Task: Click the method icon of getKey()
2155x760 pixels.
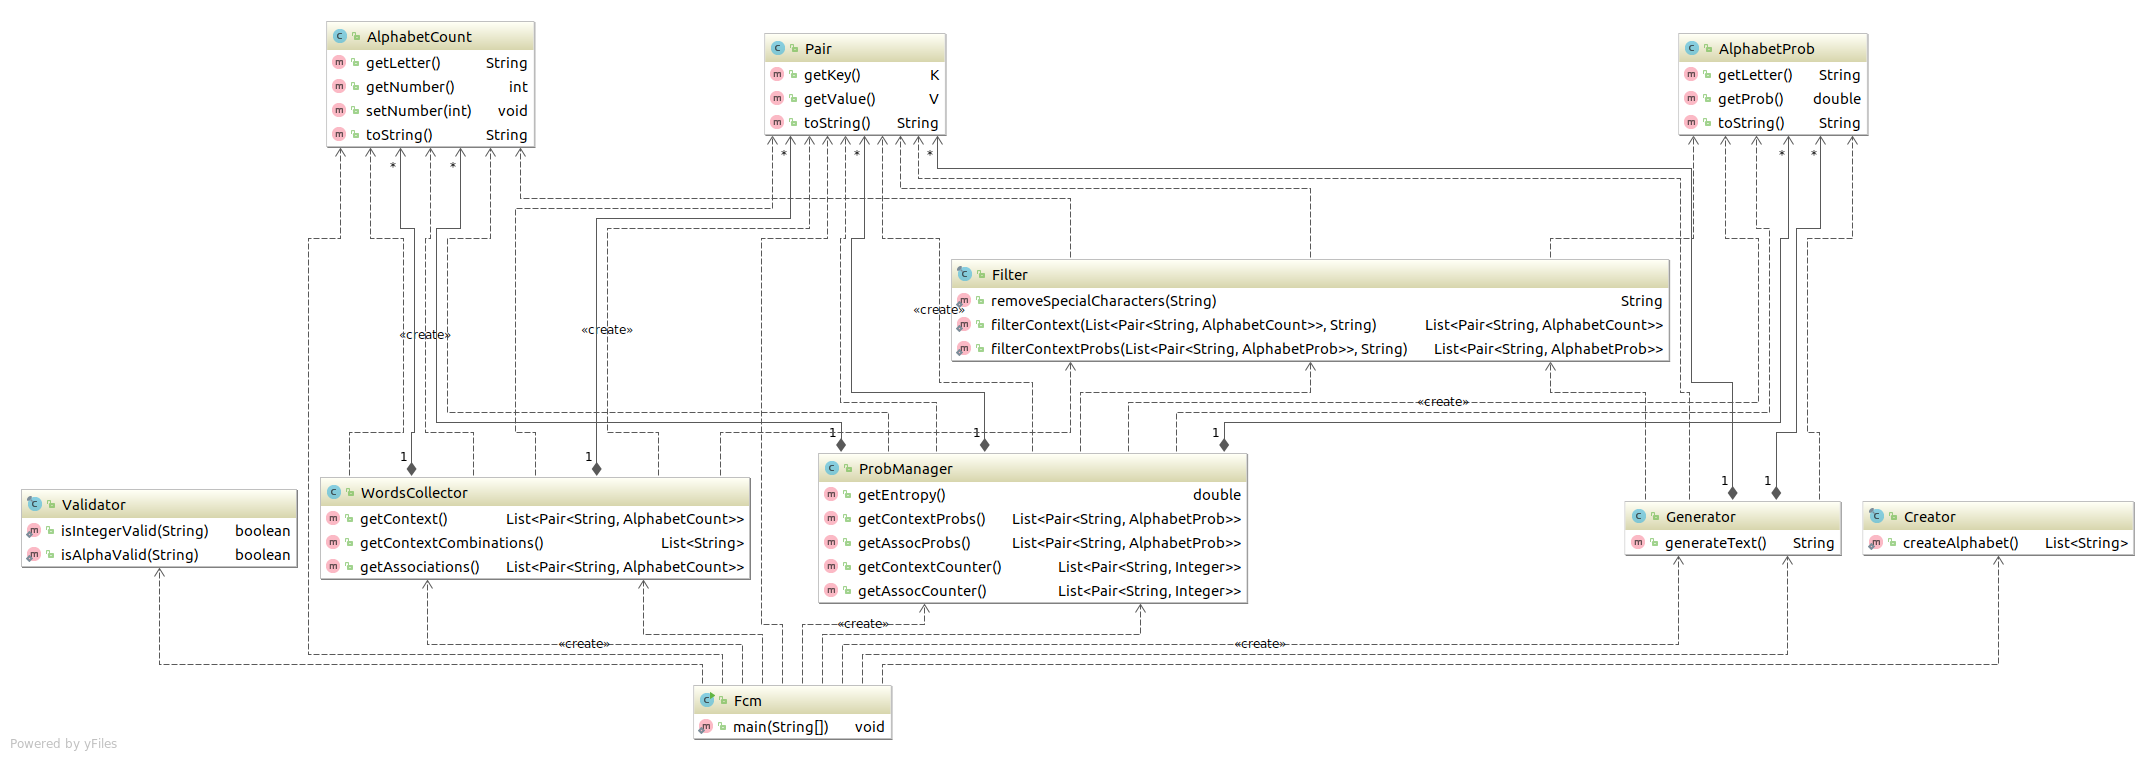Action: (x=777, y=74)
